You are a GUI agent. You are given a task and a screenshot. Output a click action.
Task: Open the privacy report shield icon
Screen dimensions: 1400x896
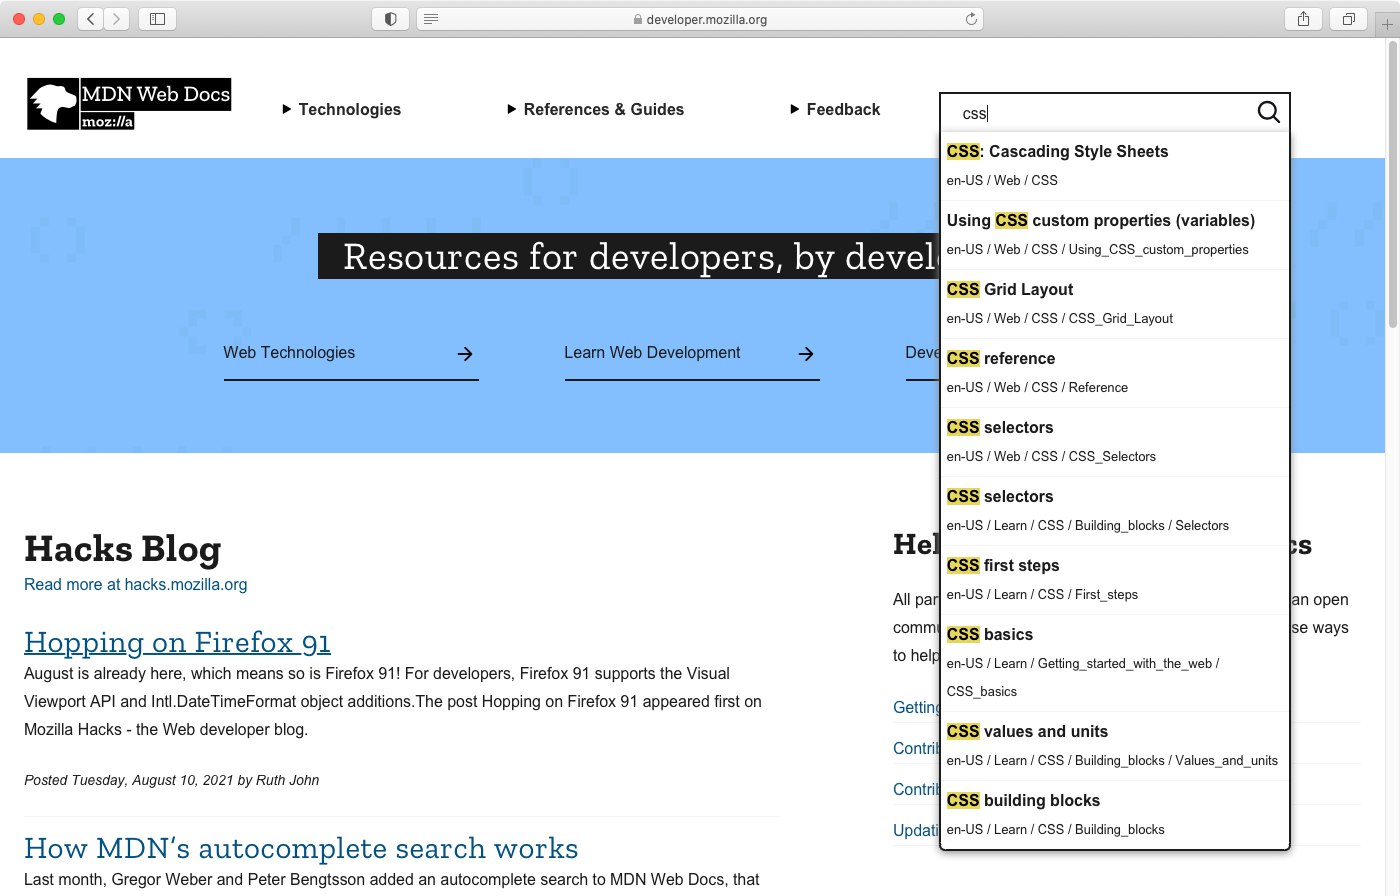pos(390,19)
